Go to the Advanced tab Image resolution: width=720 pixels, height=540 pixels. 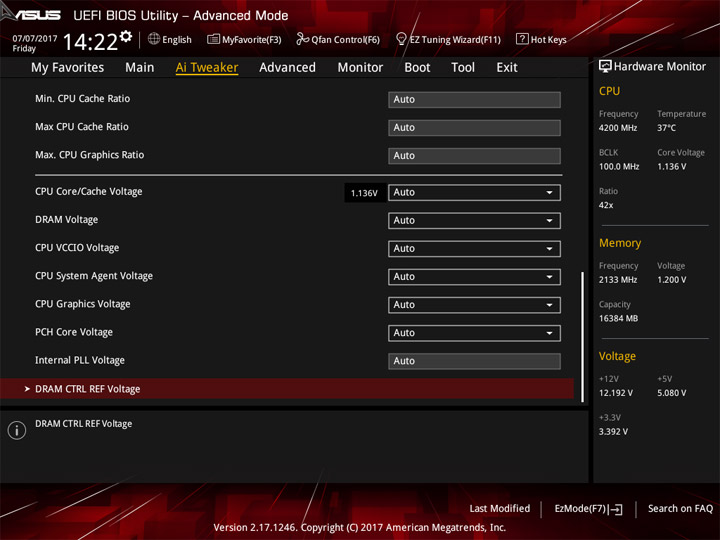click(x=287, y=68)
